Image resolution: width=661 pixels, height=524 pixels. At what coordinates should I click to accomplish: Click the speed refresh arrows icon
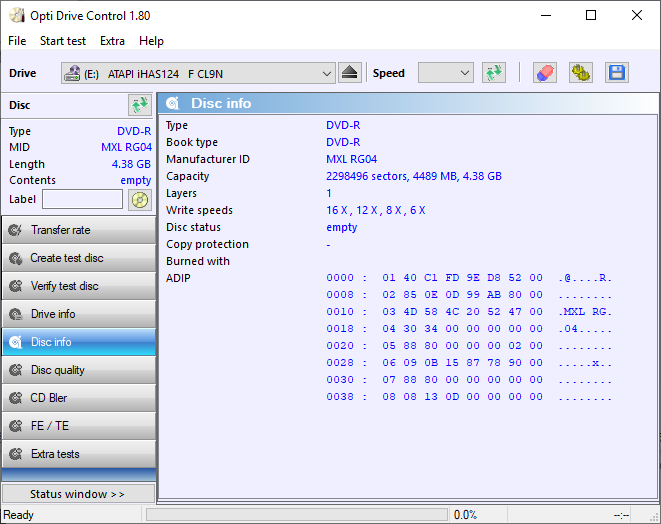click(x=493, y=73)
